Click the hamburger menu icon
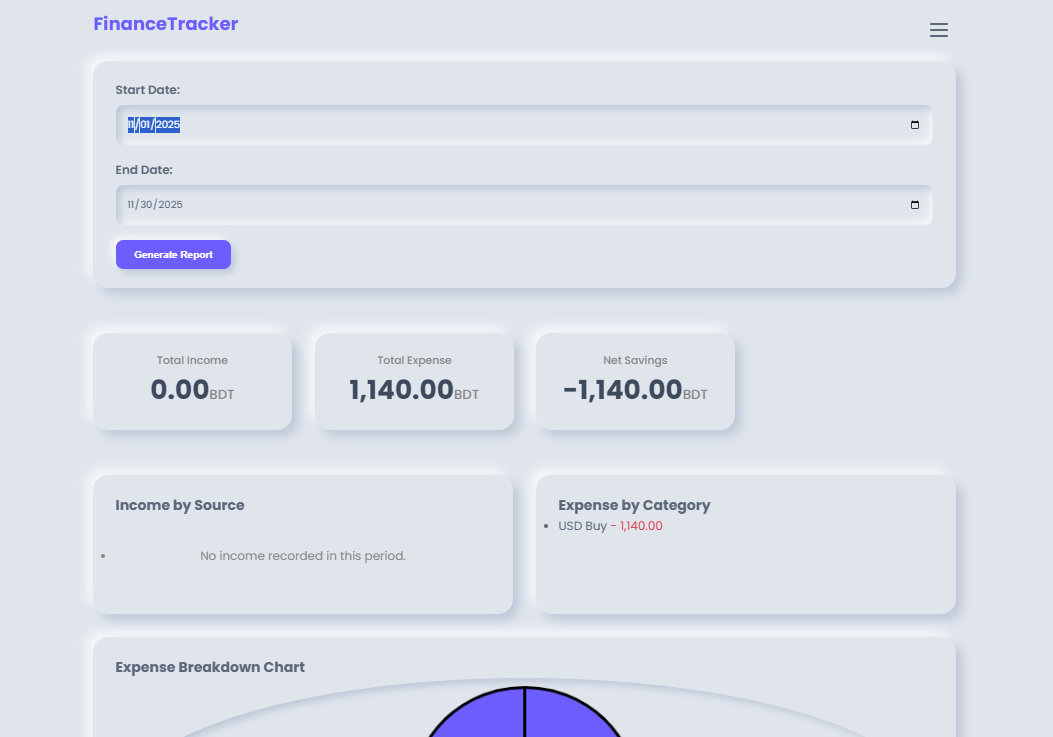The height and width of the screenshot is (737, 1053). click(x=939, y=30)
